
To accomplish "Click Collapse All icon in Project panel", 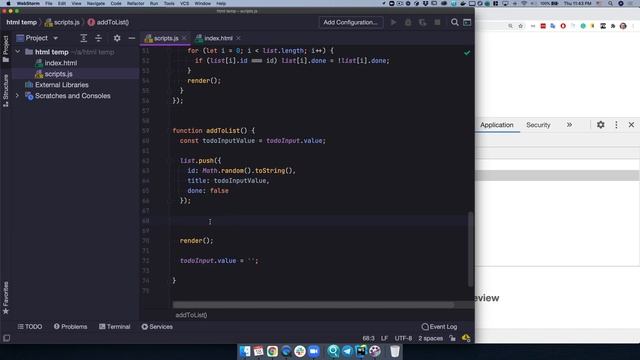I will tap(98, 38).
